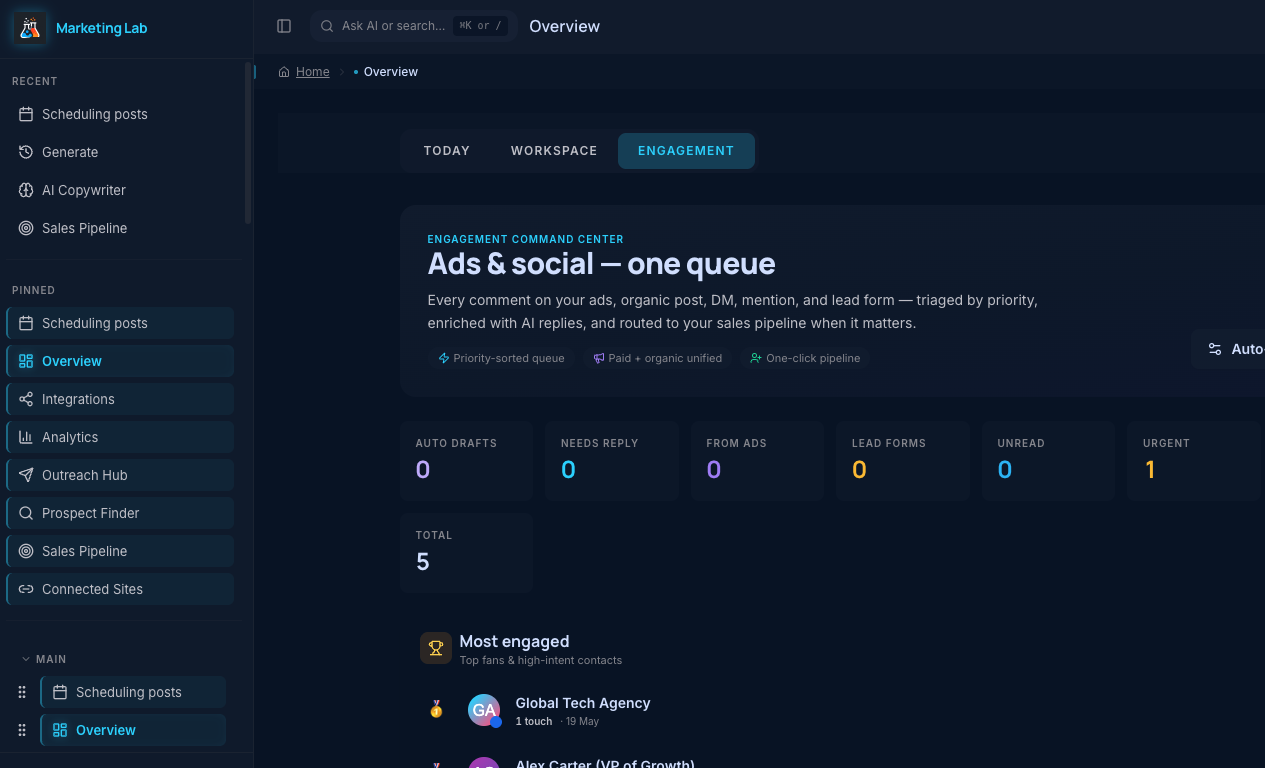Click the Total stat card
This screenshot has width=1265, height=768.
[x=467, y=553]
